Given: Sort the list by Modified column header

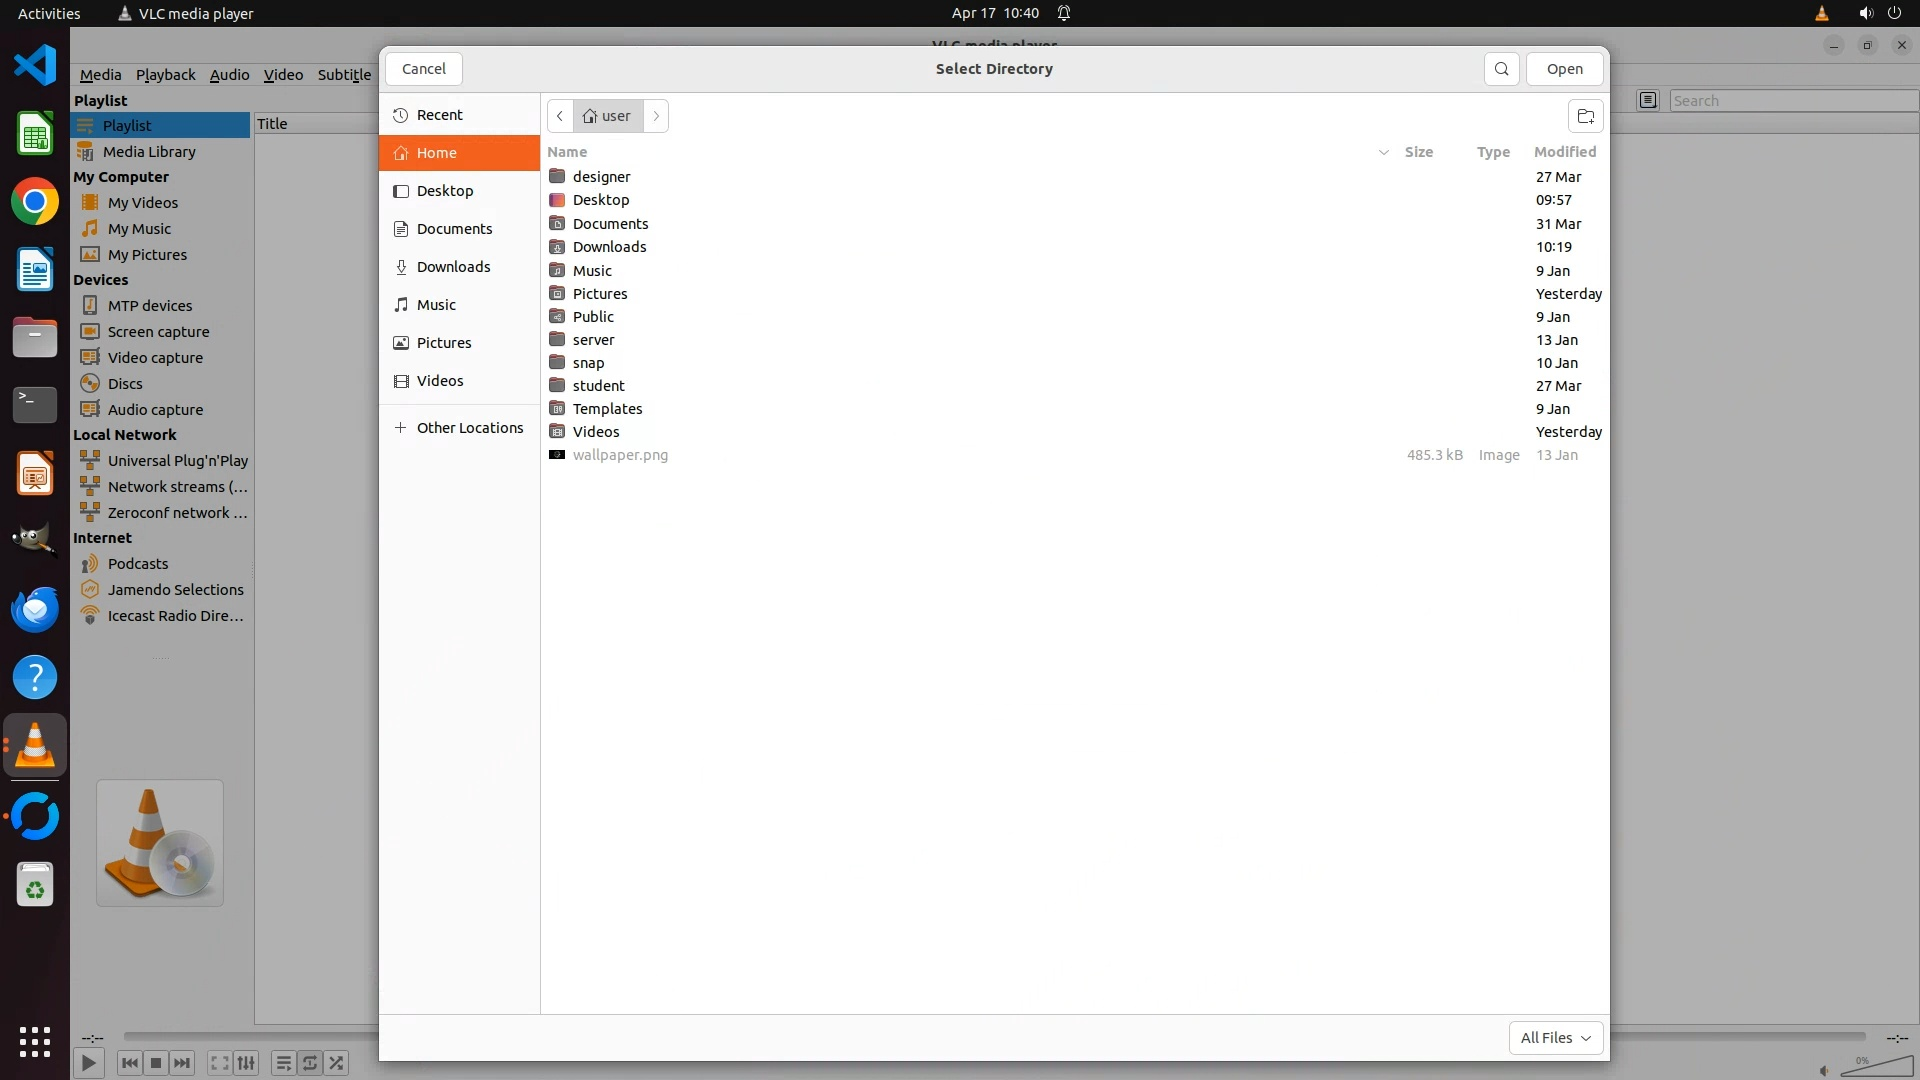Looking at the screenshot, I should [x=1564, y=152].
